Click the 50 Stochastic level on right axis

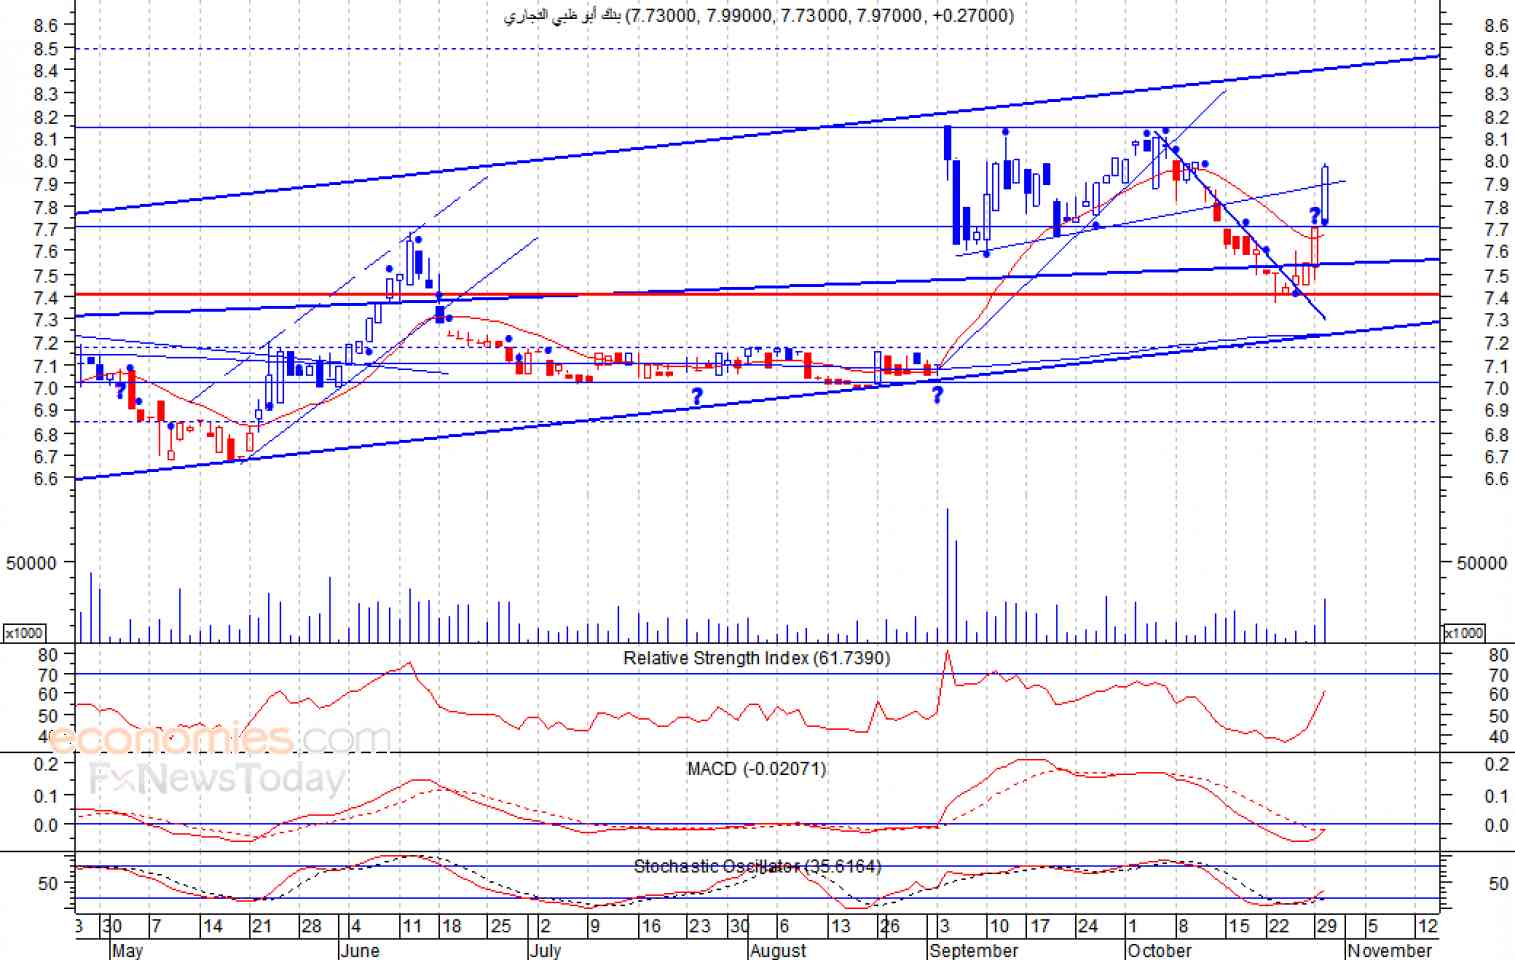[1498, 884]
